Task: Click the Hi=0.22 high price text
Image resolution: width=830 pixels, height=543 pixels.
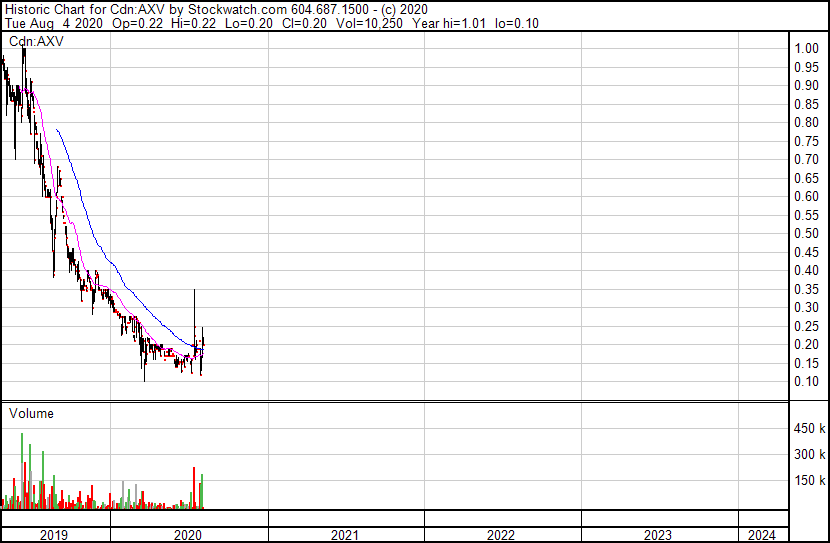Action: 194,23
